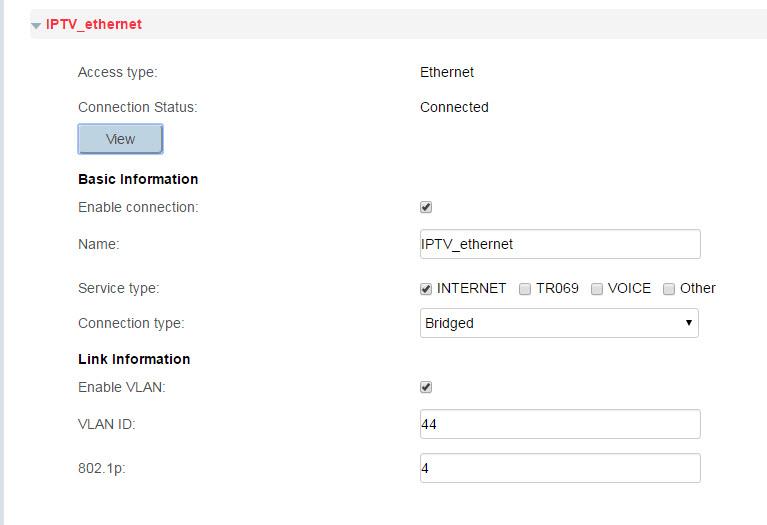This screenshot has height=525, width=767.
Task: Toggle the Enable connection checkbox
Action: [x=426, y=207]
